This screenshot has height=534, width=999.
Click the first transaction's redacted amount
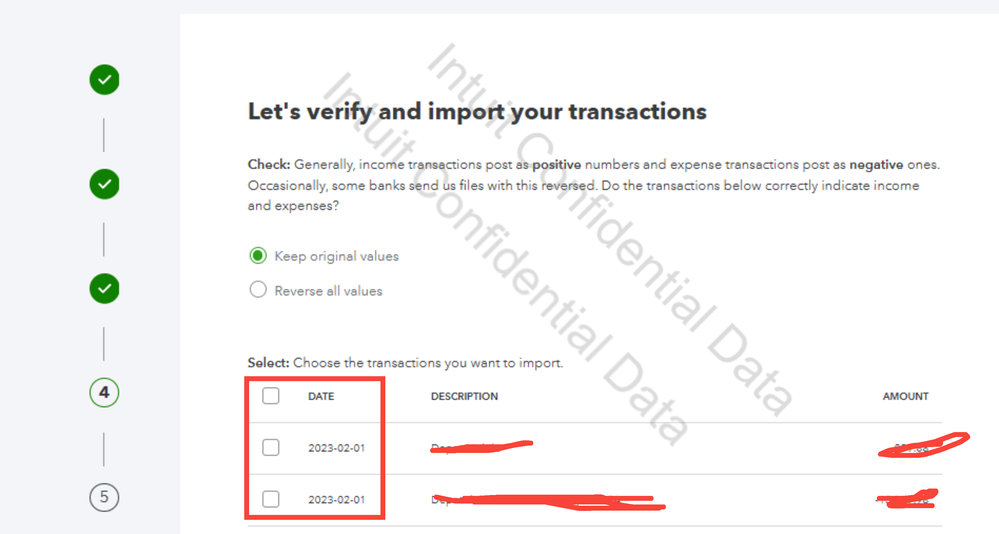tap(922, 445)
